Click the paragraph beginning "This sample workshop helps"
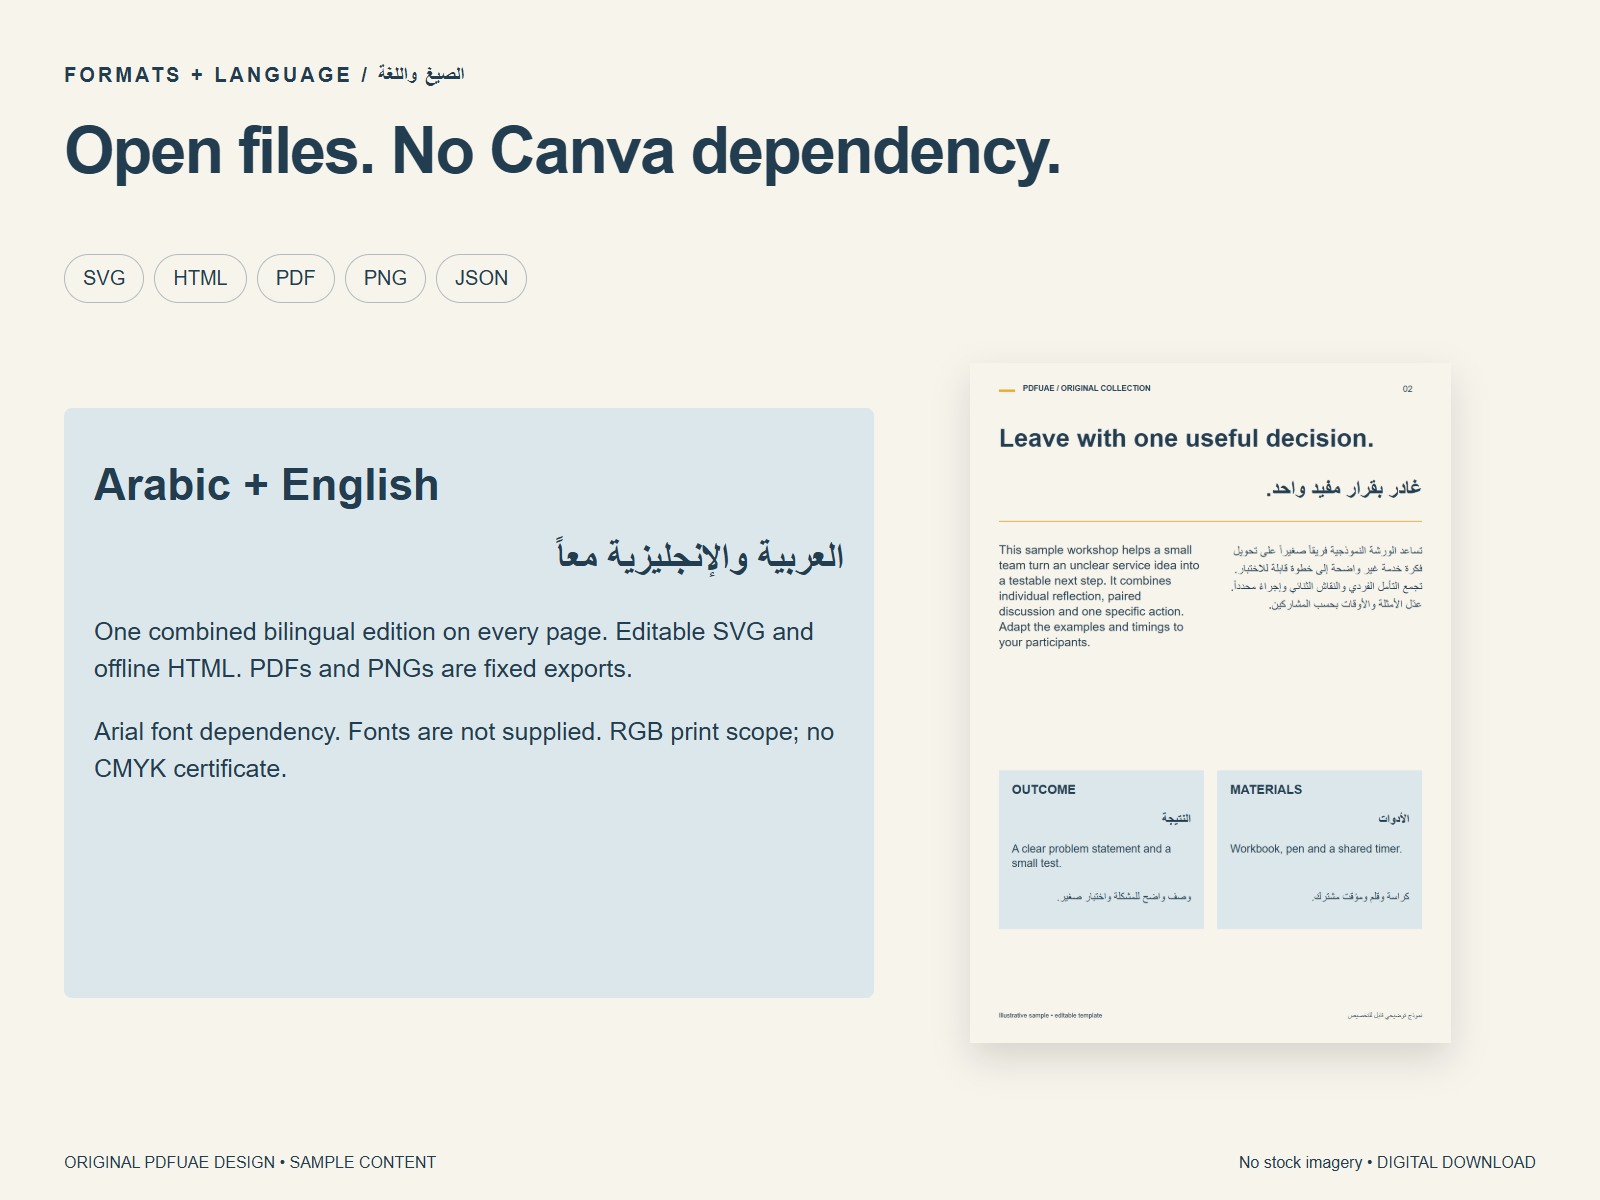The image size is (1600, 1200). (x=1099, y=596)
